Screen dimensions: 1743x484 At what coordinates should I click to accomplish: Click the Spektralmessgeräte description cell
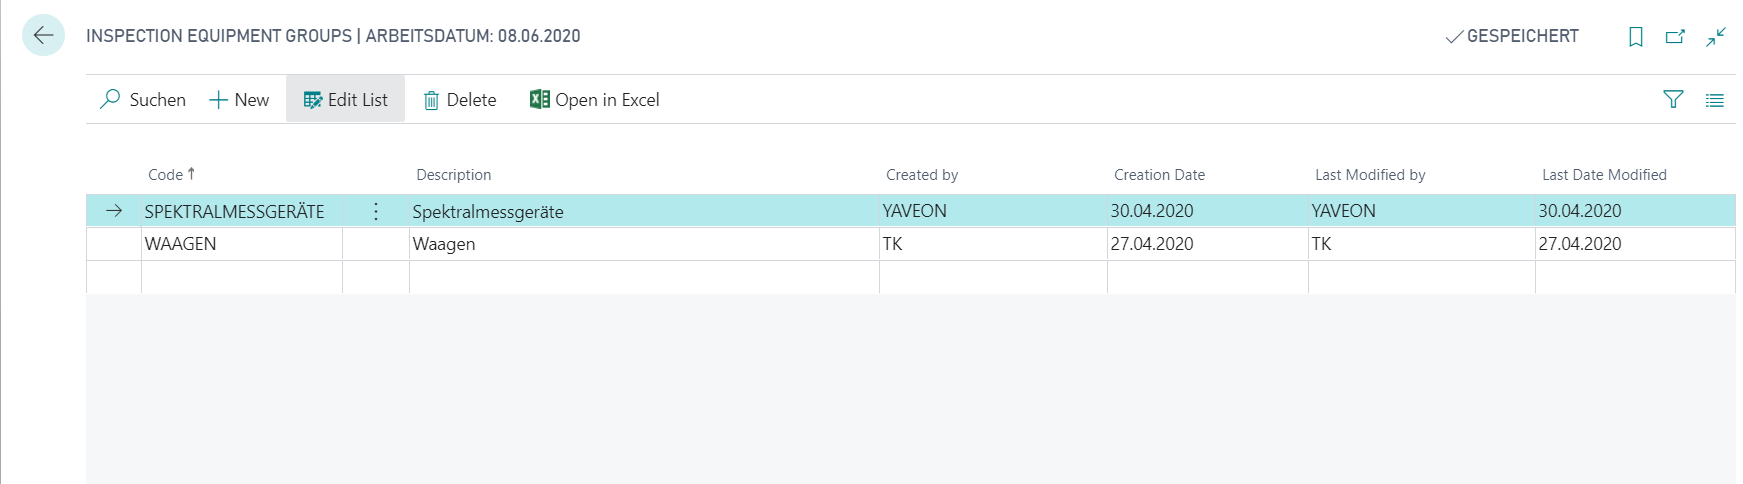click(x=644, y=211)
